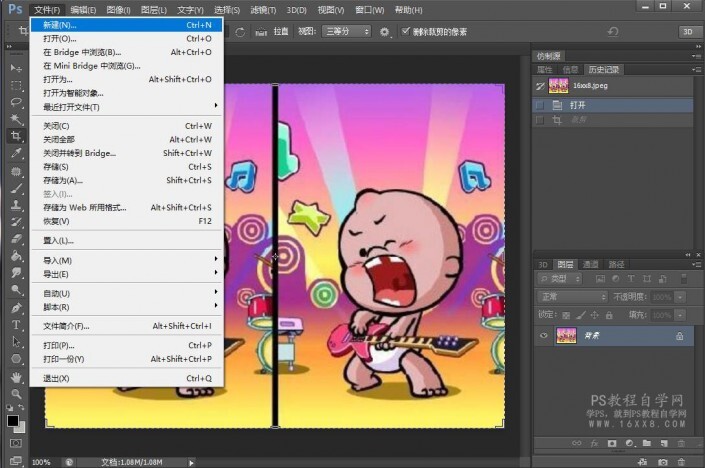
Task: Select the Type (T) tool
Action: [16, 325]
